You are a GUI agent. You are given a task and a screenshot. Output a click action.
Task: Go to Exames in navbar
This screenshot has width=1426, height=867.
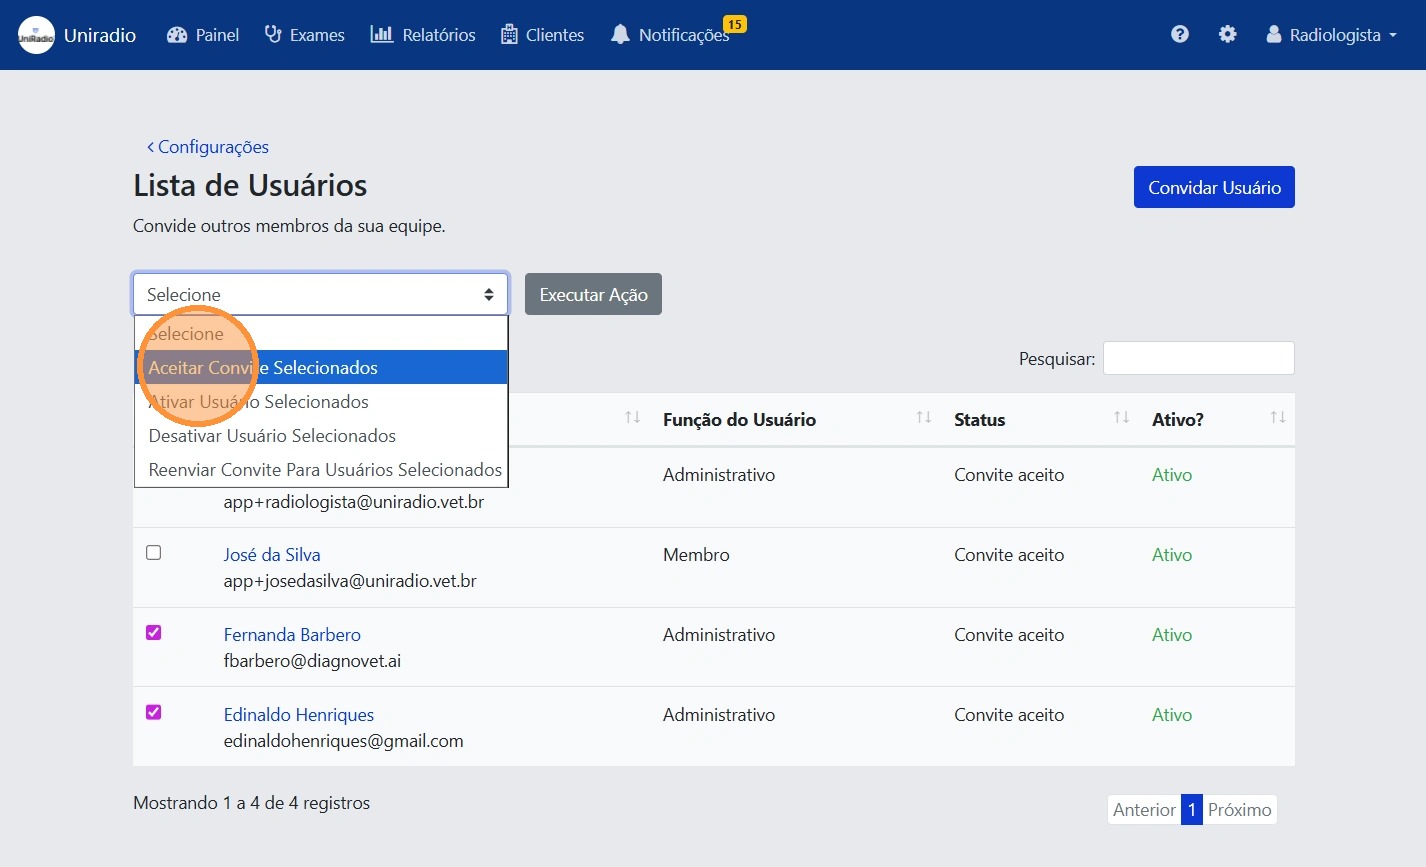(304, 35)
